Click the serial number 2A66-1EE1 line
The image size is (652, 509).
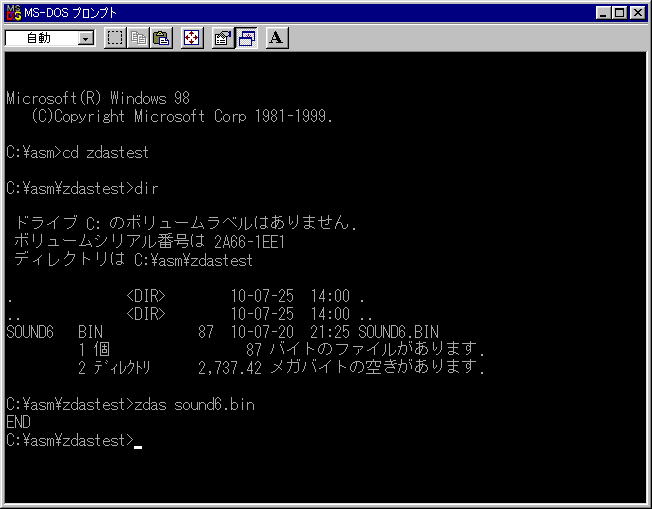click(150, 242)
